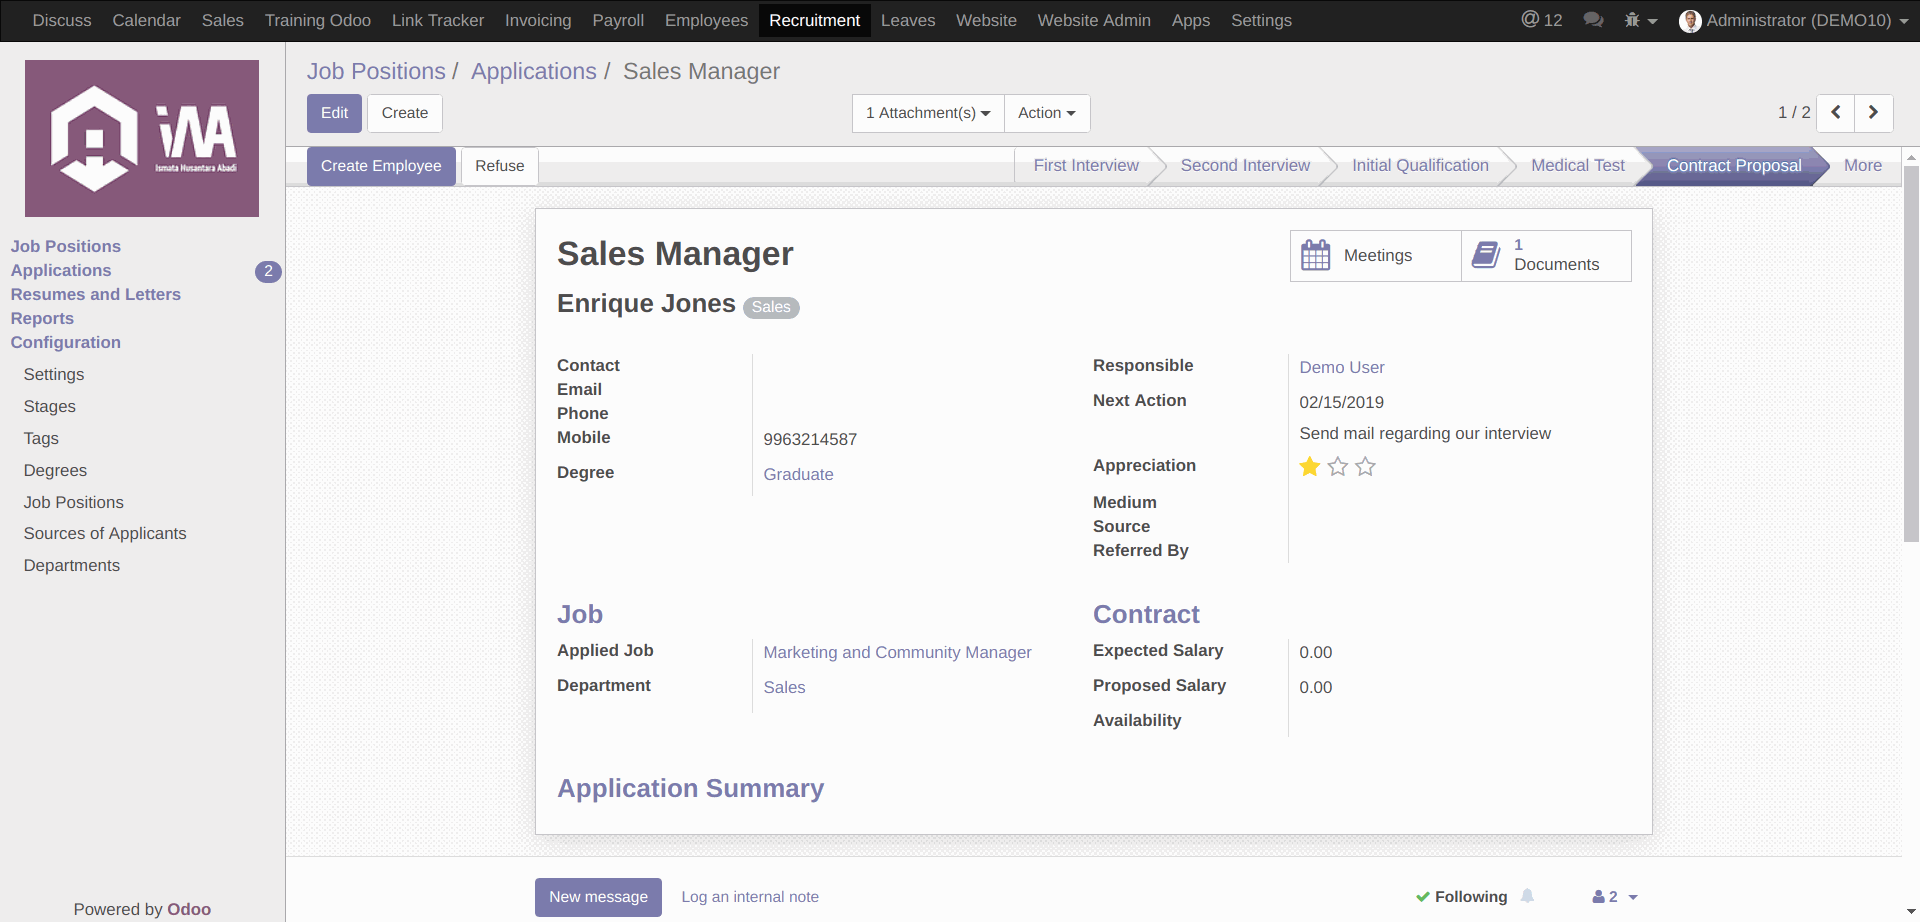Screen dimensions: 1920x922
Task: Set appreciation to second star
Action: tap(1338, 467)
